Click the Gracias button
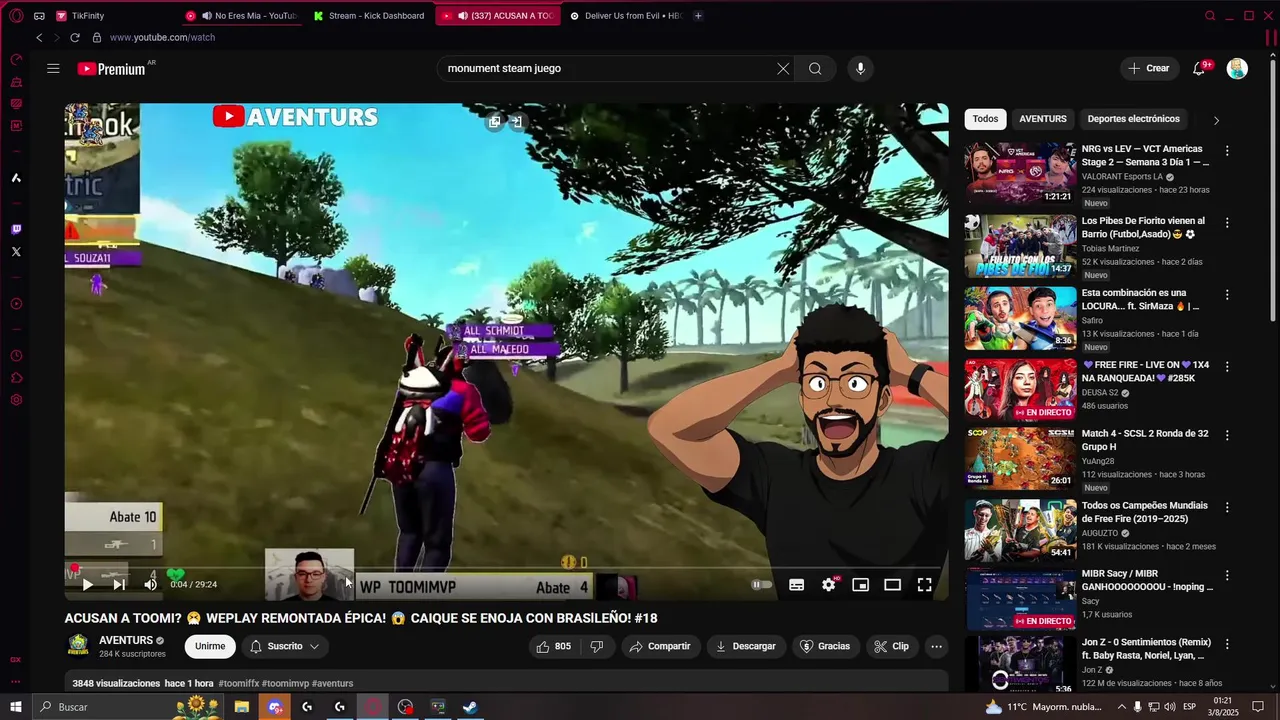1280x720 pixels. pyautogui.click(x=825, y=646)
